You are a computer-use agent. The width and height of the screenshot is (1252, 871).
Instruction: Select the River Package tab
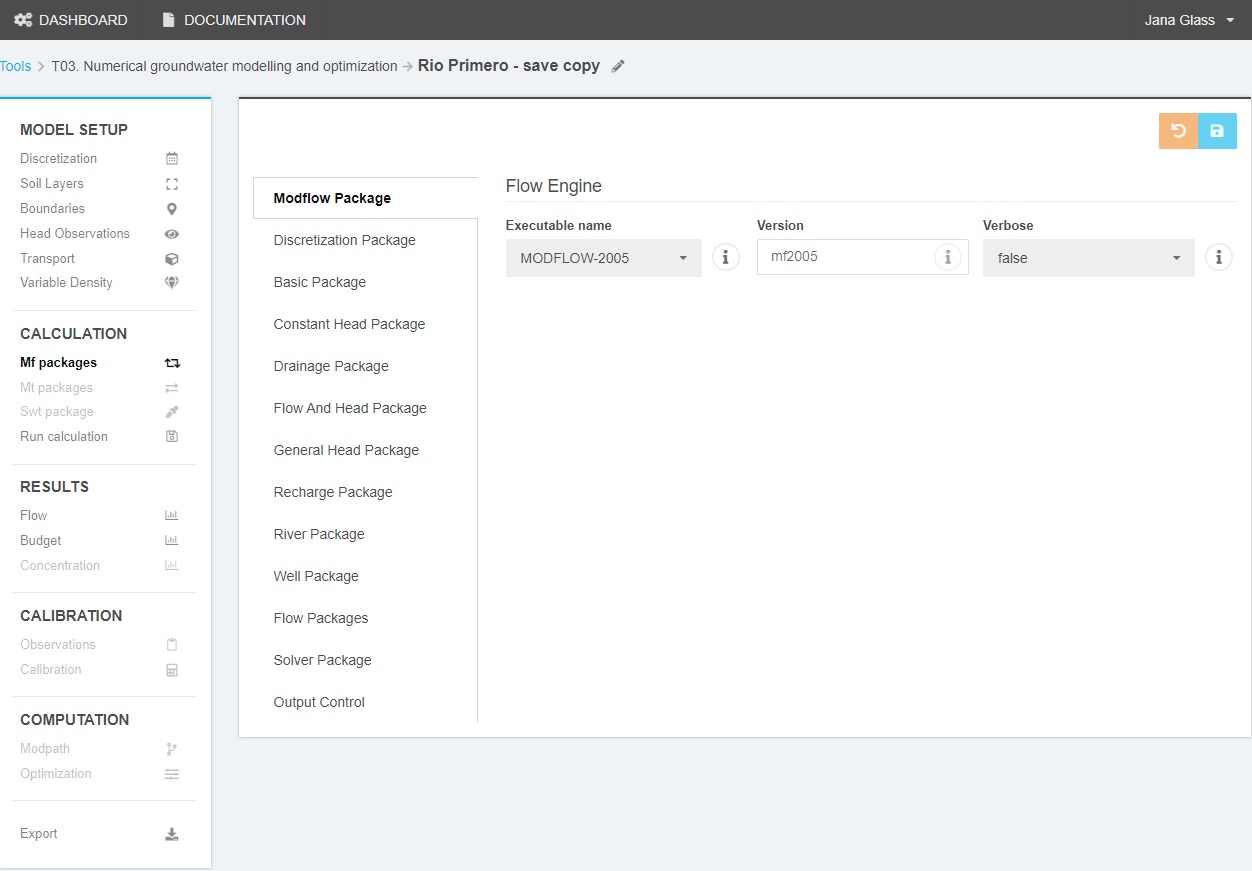[x=319, y=534]
